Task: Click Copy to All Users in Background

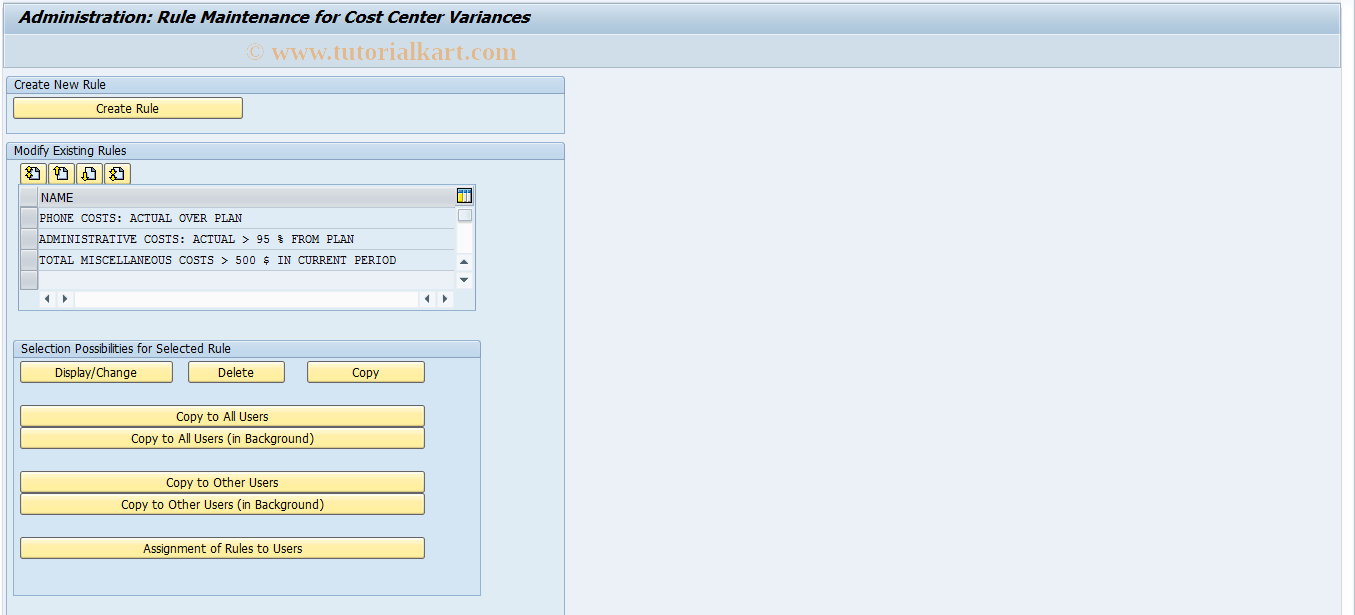Action: coord(222,438)
